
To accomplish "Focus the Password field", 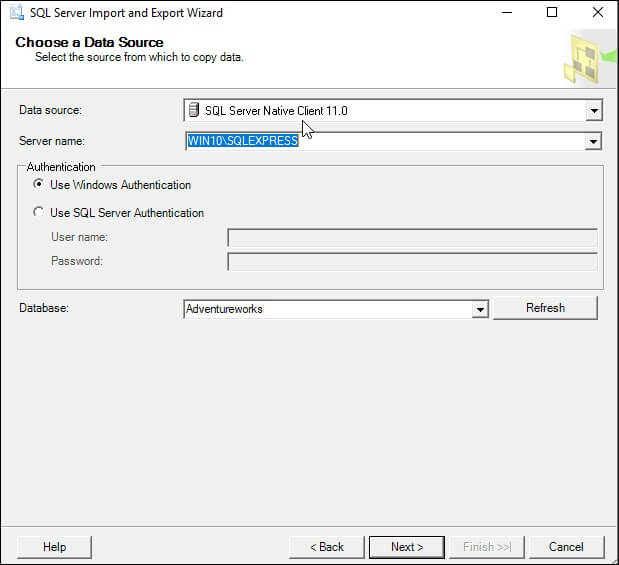I will click(412, 261).
